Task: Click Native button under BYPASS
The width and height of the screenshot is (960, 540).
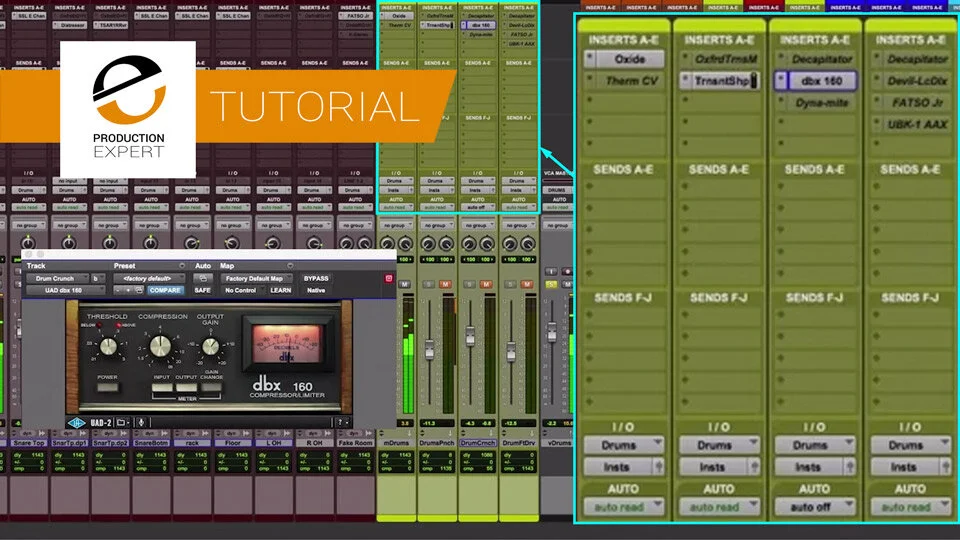Action: coord(316,290)
